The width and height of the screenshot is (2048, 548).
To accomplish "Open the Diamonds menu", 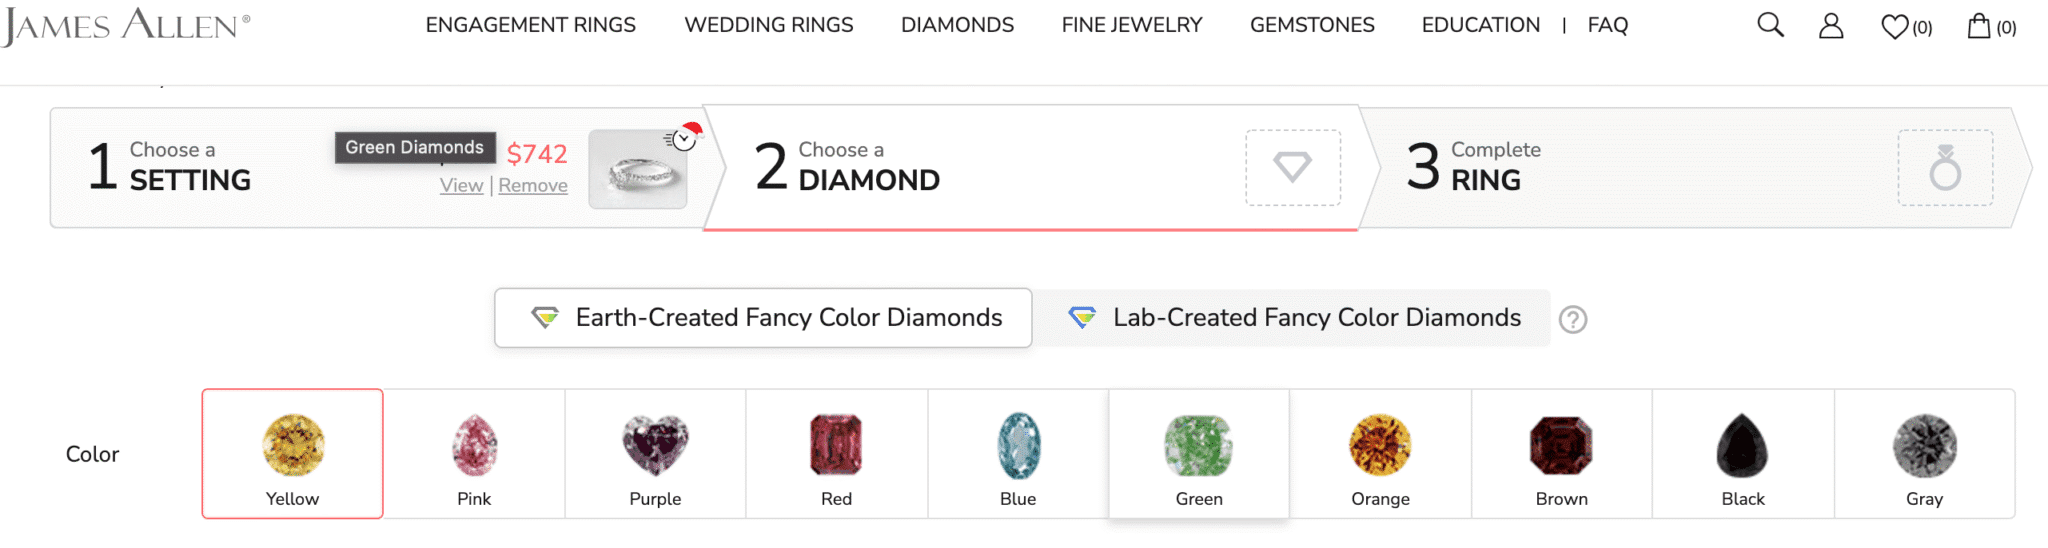I will click(957, 25).
